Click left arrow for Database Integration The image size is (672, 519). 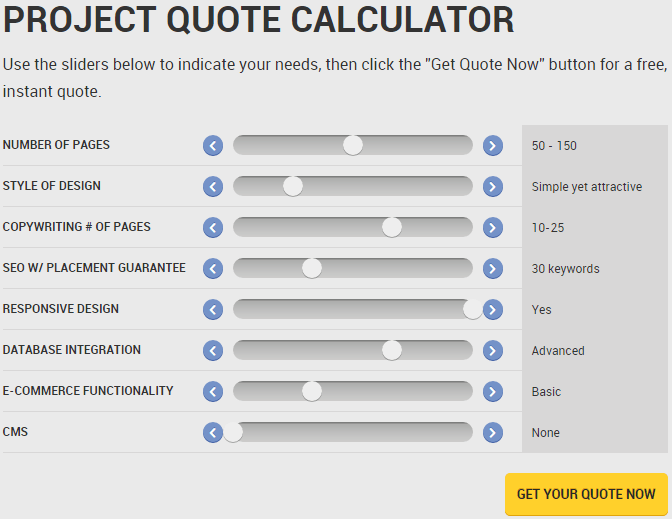pos(213,351)
